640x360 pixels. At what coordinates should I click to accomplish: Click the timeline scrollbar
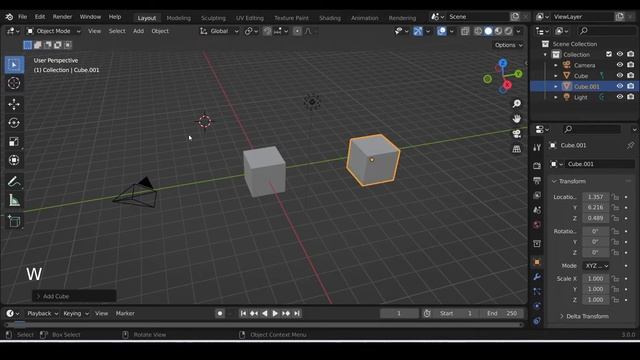click(x=264, y=325)
